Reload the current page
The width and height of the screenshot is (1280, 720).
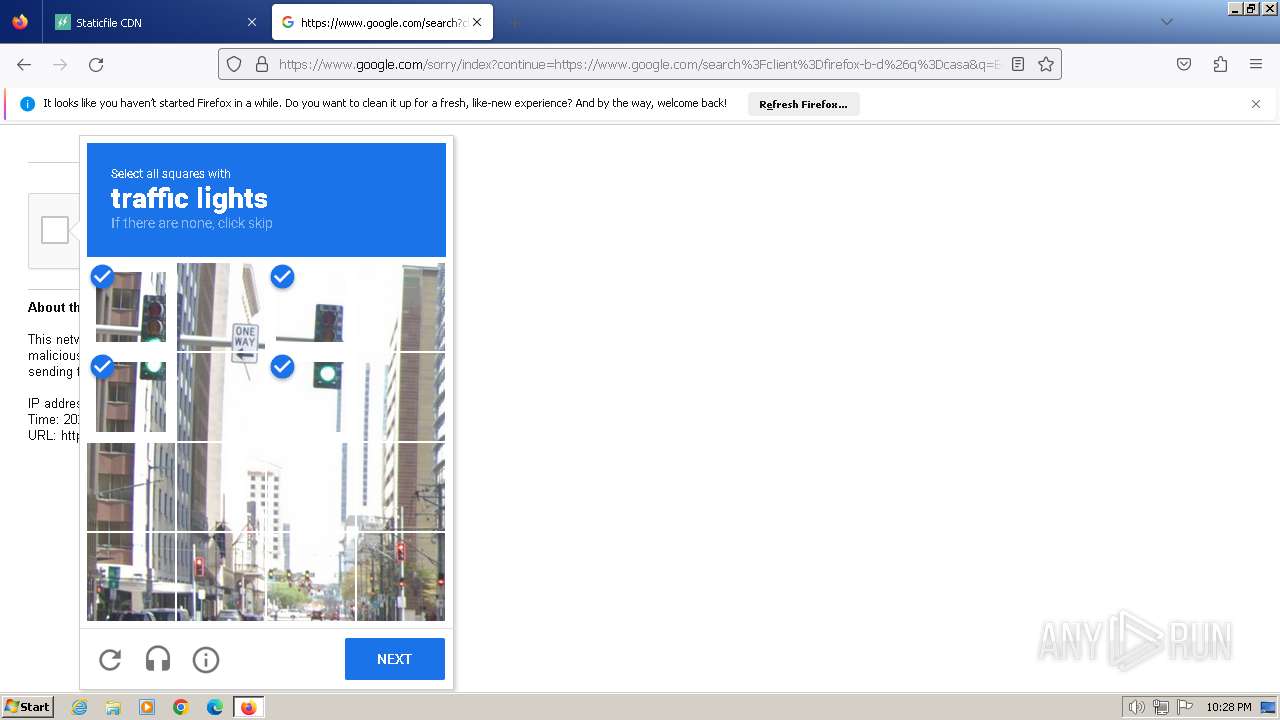[96, 64]
